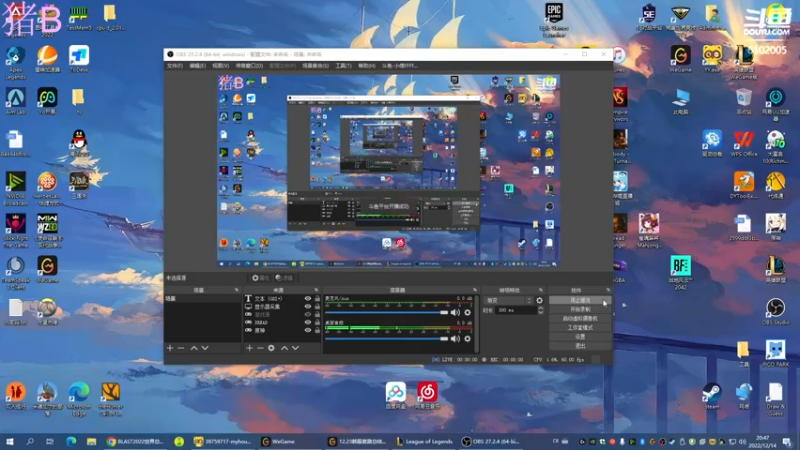Decrease transition duration with down arrow
The image size is (800, 450).
[540, 312]
